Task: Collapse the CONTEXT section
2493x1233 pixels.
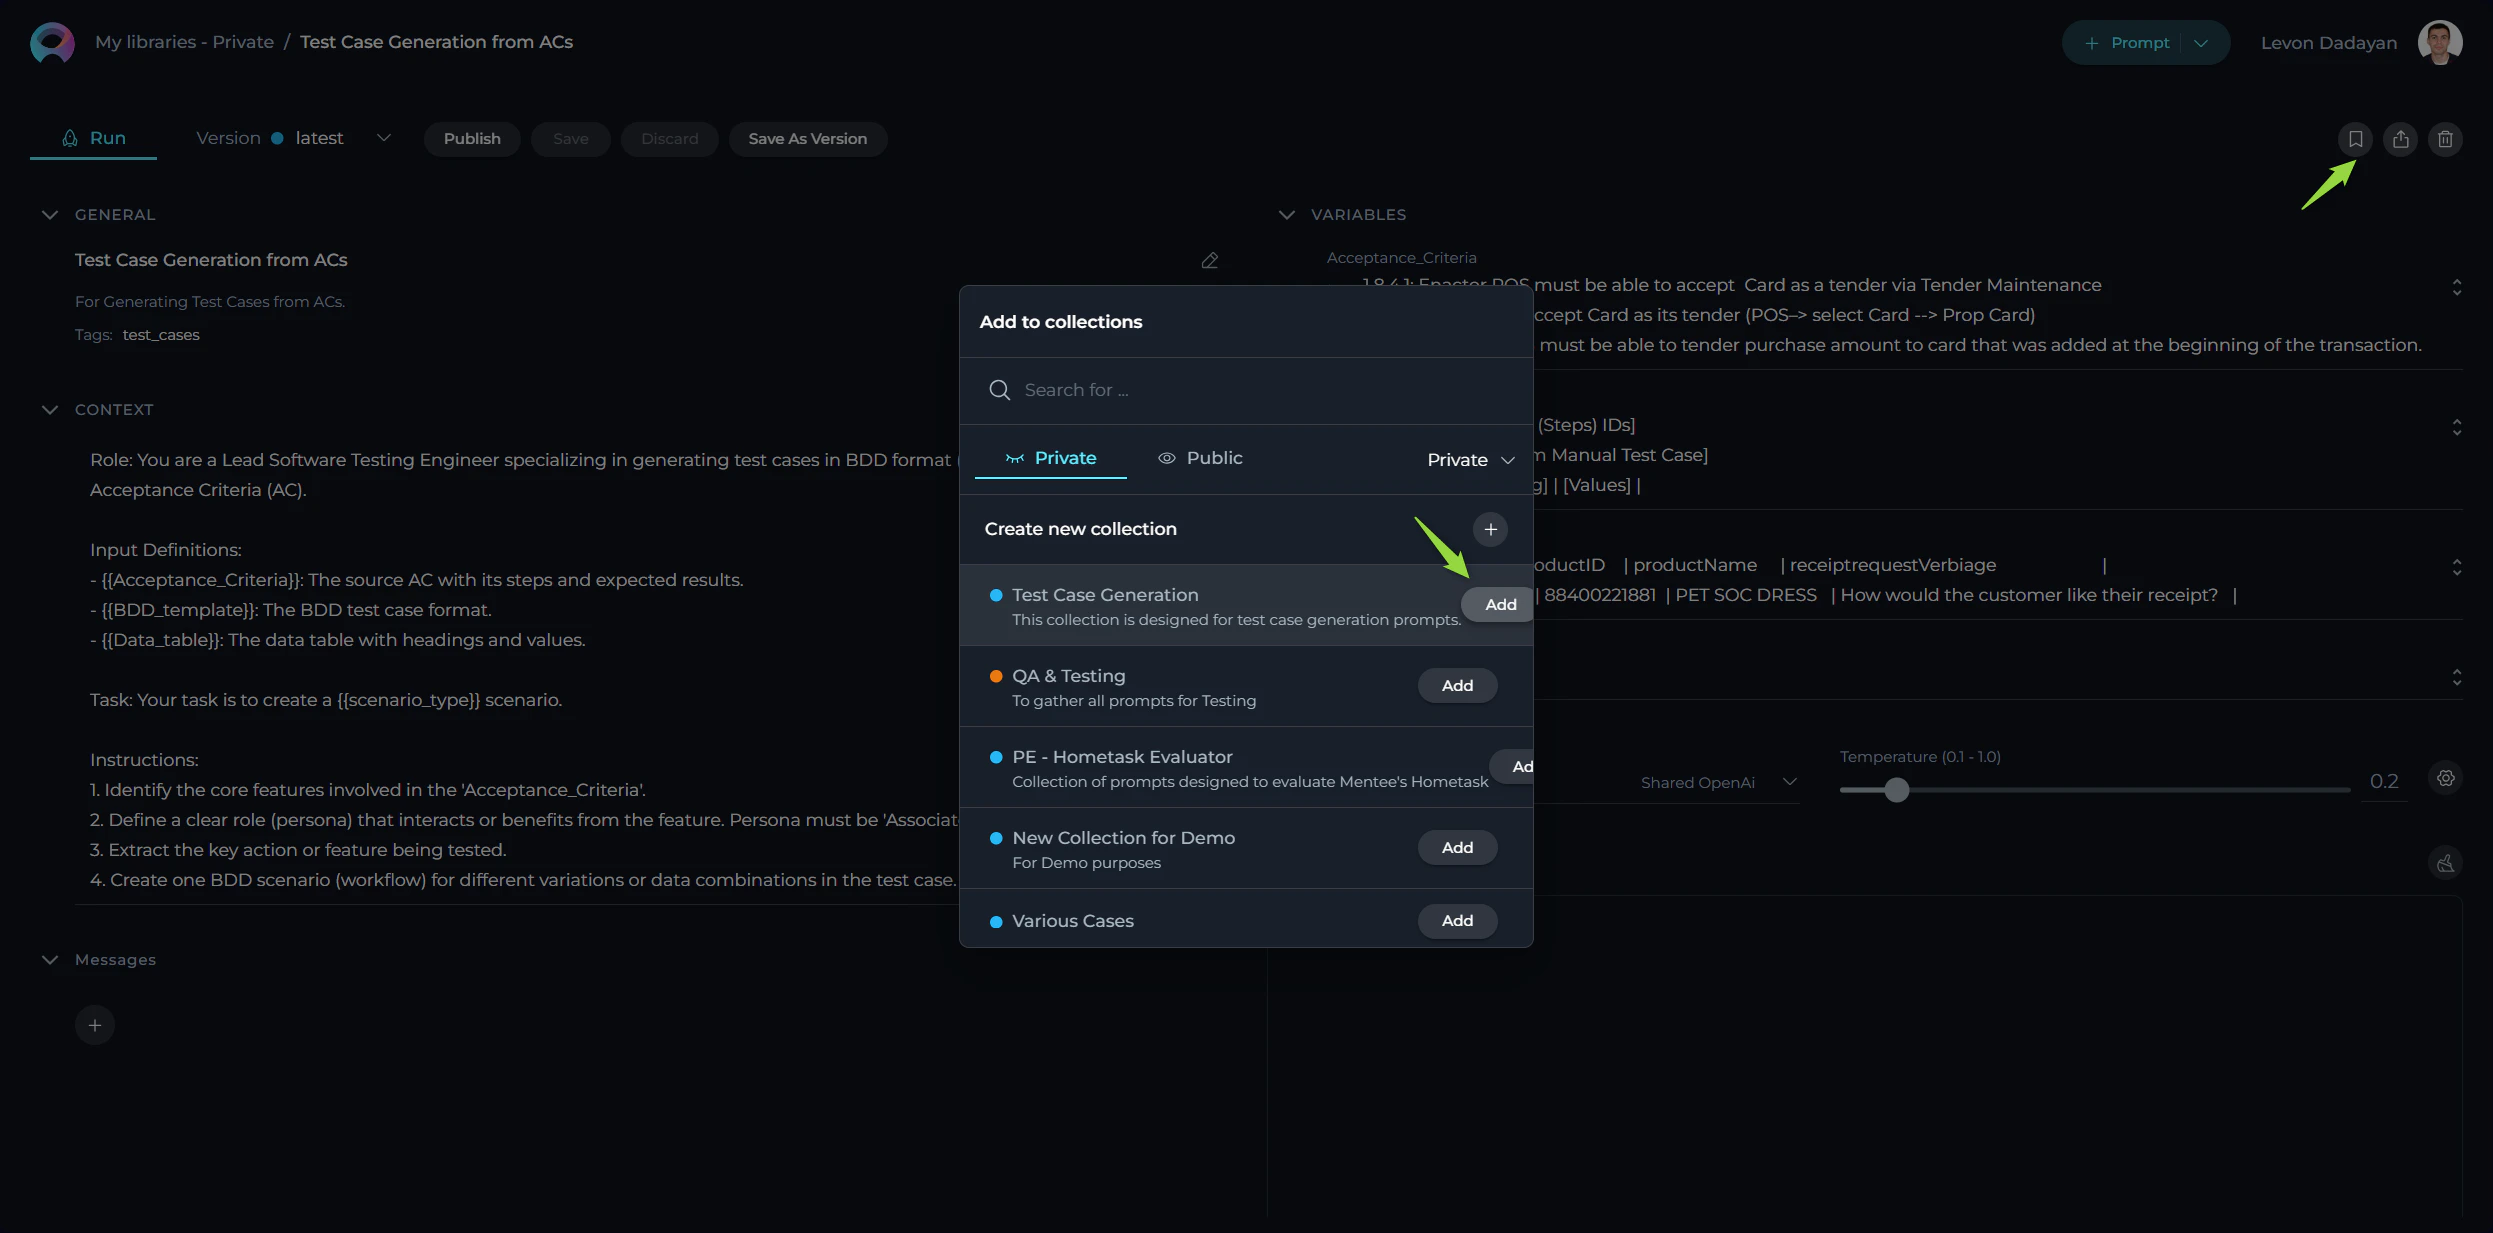Action: (50, 410)
